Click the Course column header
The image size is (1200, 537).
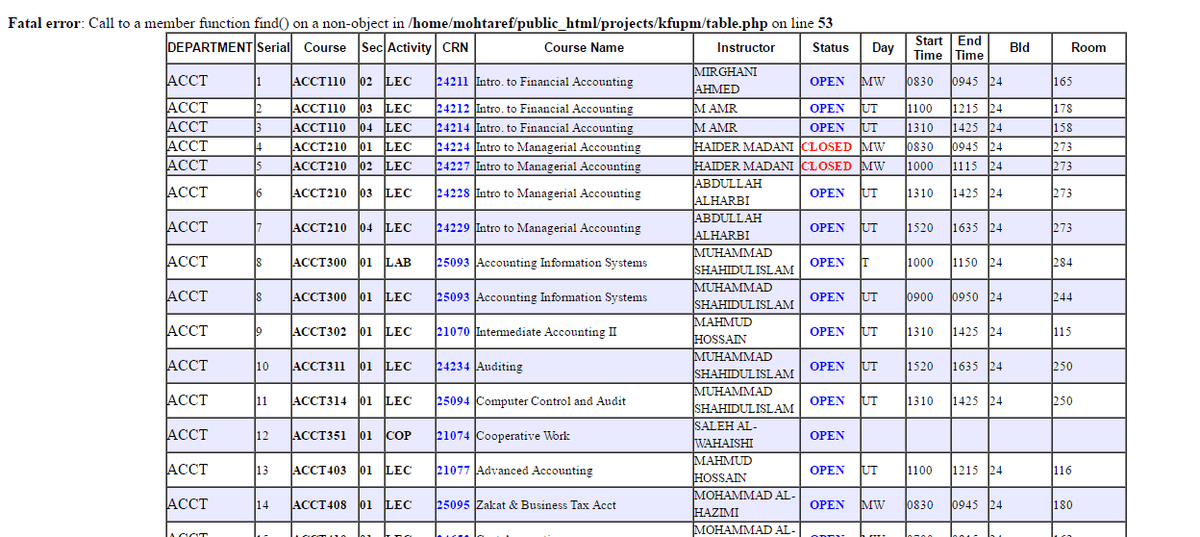(325, 48)
